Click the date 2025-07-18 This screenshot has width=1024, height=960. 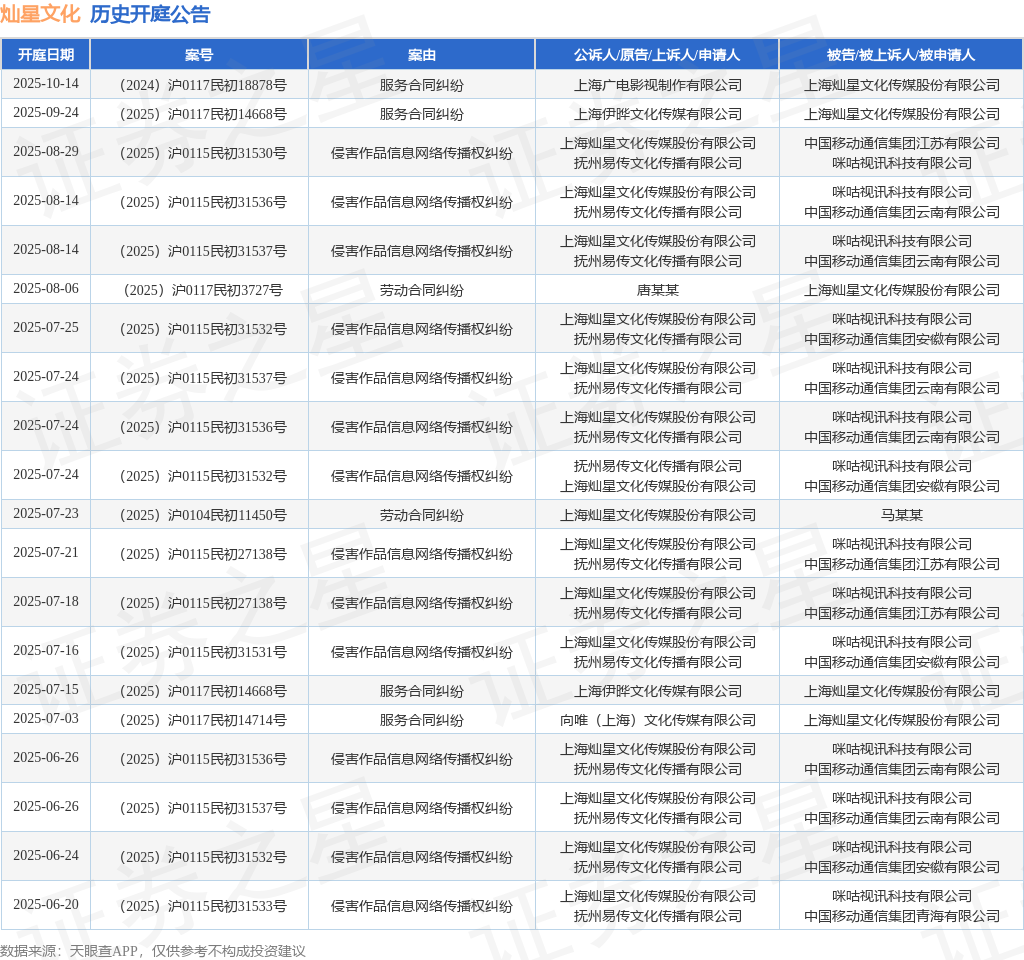[46, 601]
